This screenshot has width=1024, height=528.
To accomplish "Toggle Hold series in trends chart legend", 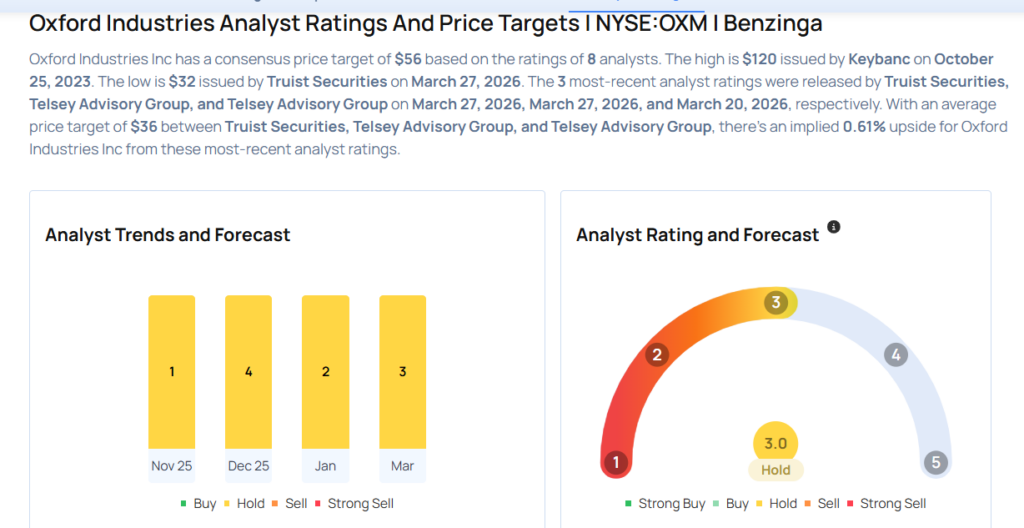I will [242, 503].
